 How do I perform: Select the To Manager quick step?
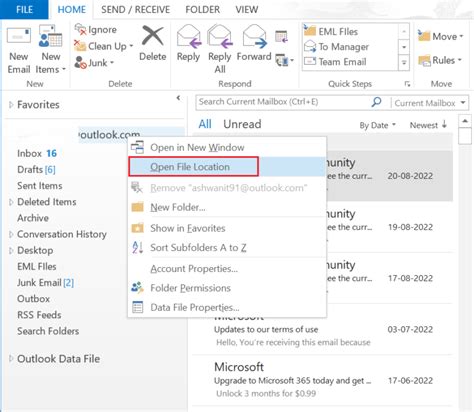[x=351, y=47]
